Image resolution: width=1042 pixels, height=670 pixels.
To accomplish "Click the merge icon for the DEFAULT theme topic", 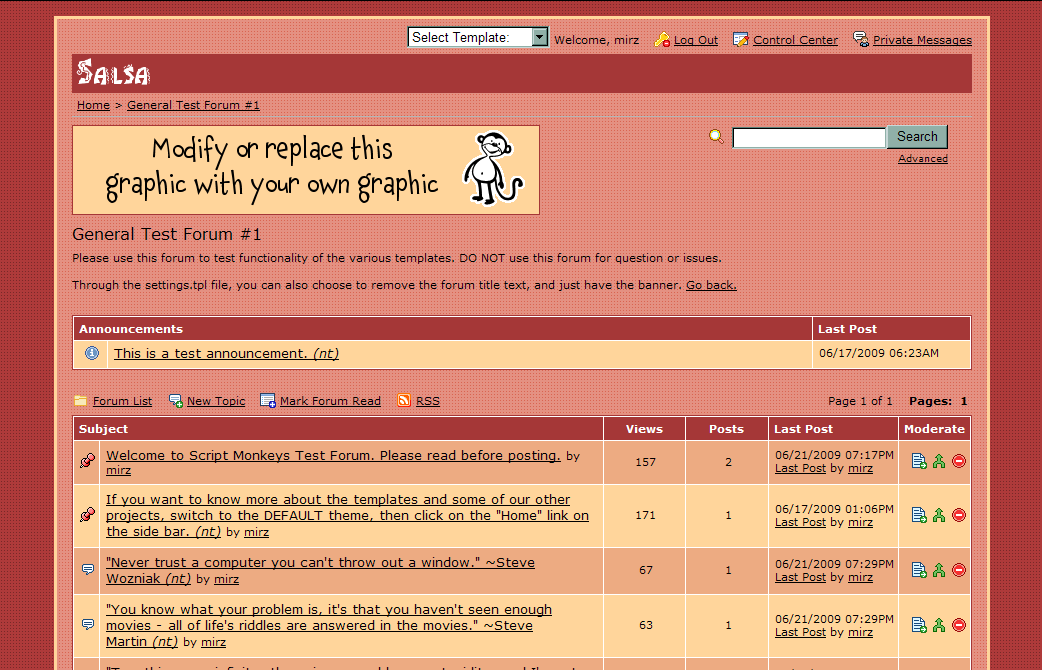I will tap(939, 515).
